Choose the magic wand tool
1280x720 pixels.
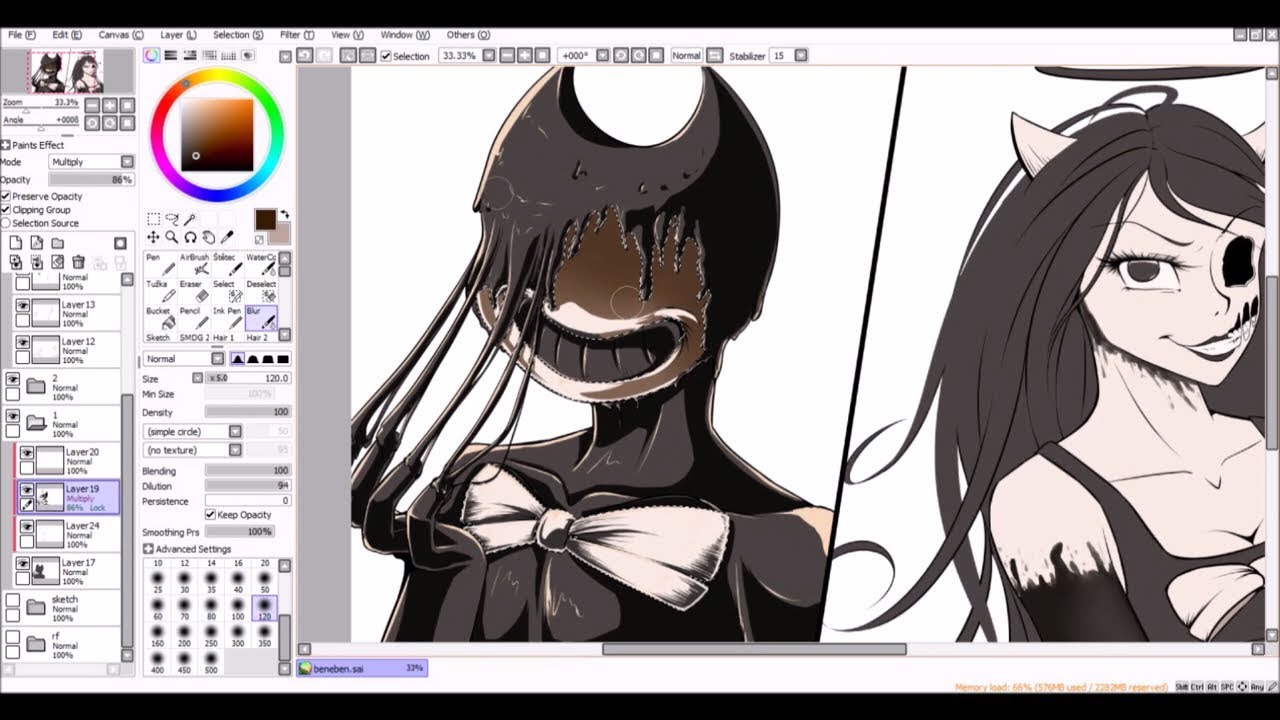point(190,219)
